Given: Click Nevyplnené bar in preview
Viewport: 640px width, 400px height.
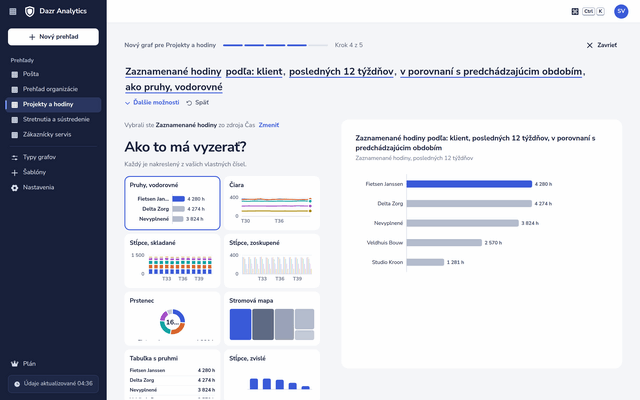Looking at the screenshot, I should coord(462,223).
